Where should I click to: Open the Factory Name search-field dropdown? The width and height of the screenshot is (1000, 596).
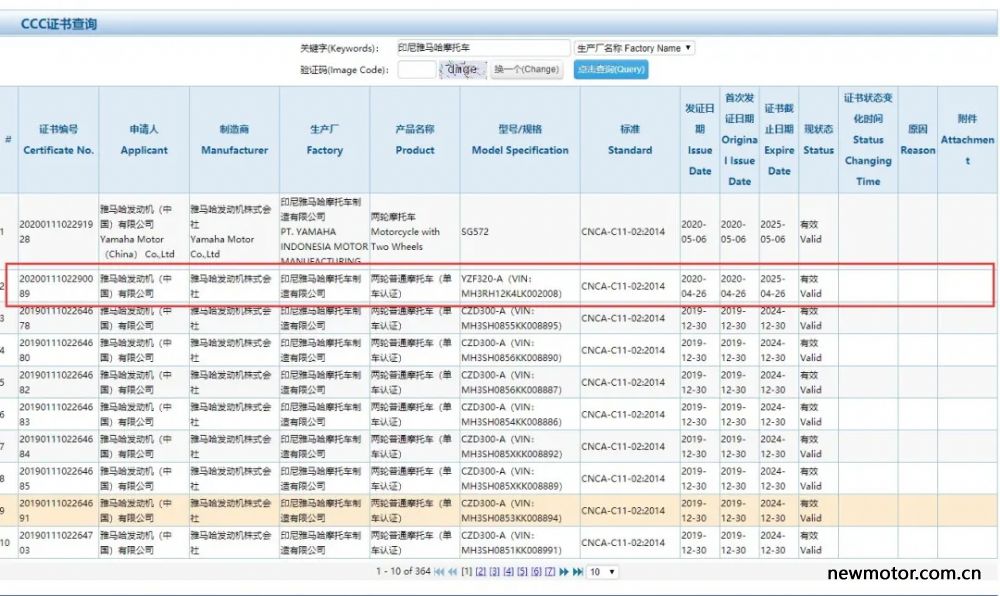pos(634,48)
